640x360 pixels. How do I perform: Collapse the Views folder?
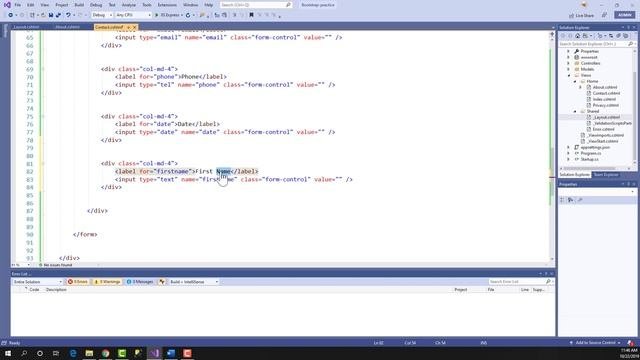569,76
